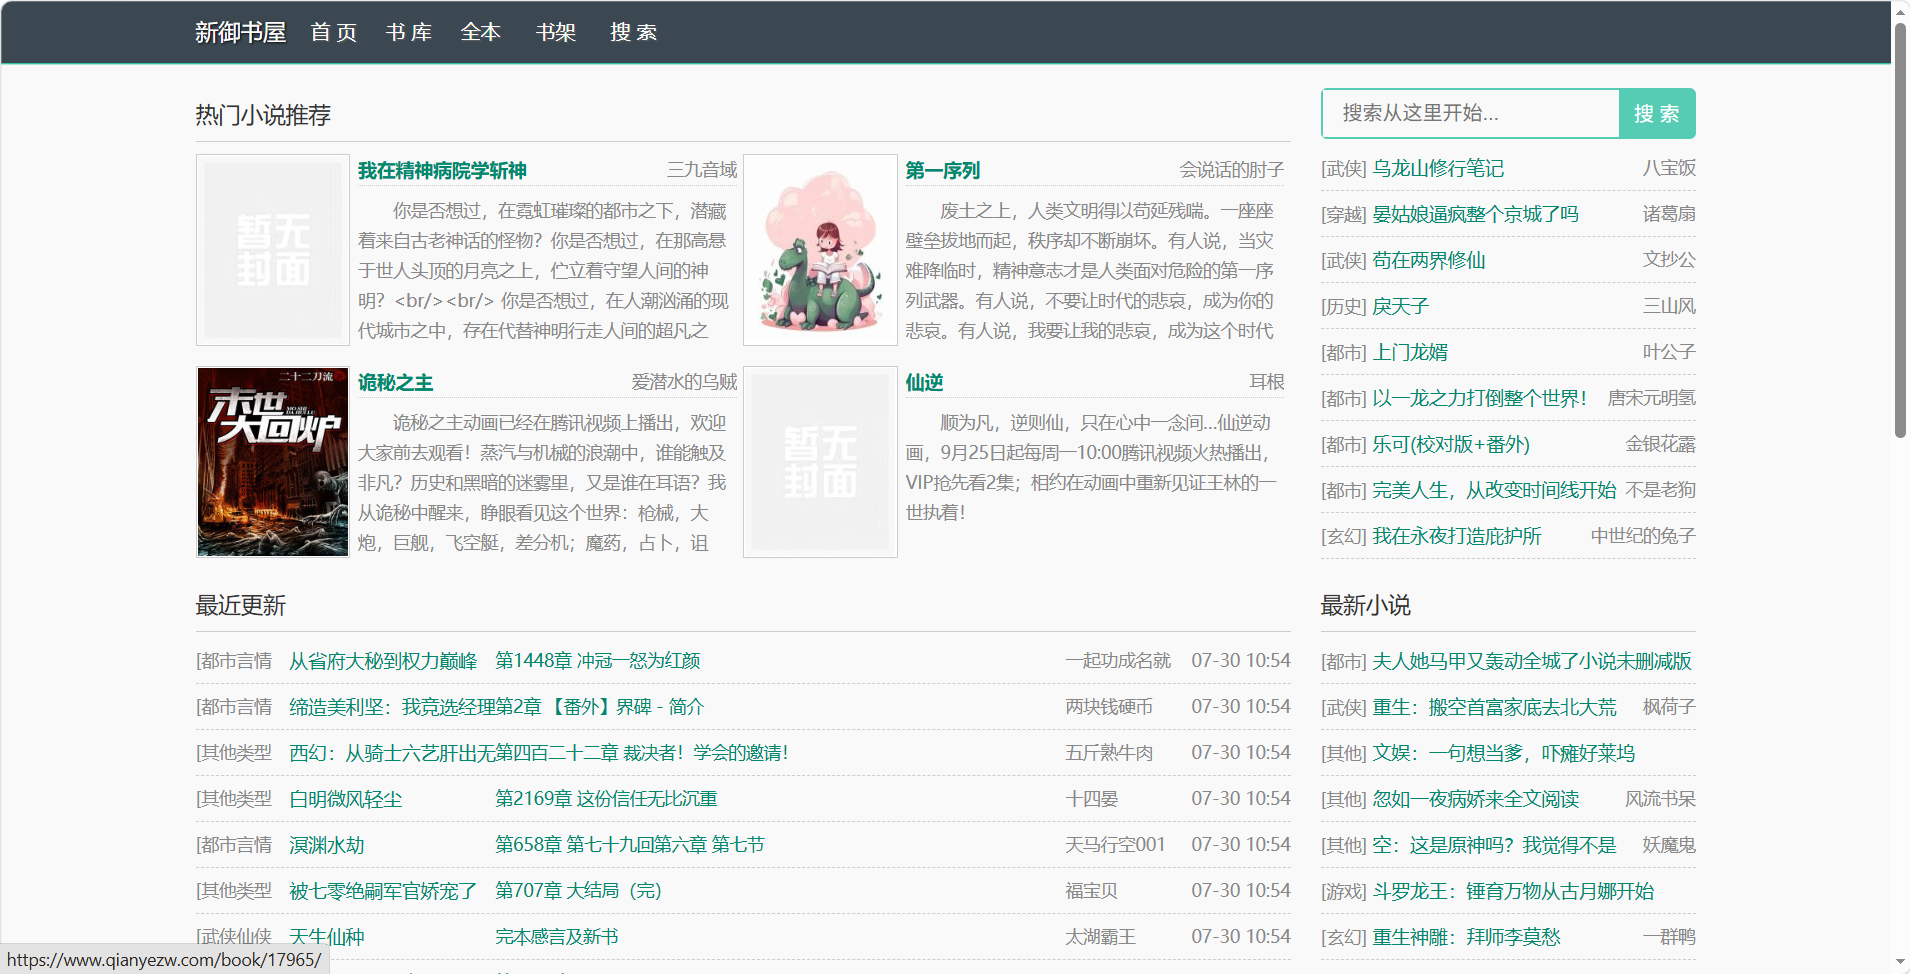Click the 搜索 navigation menu item
The height and width of the screenshot is (974, 1910).
click(x=633, y=32)
